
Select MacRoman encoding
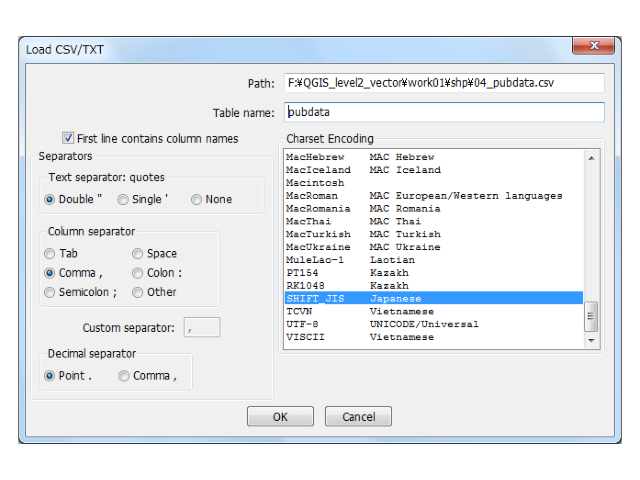pyautogui.click(x=434, y=196)
